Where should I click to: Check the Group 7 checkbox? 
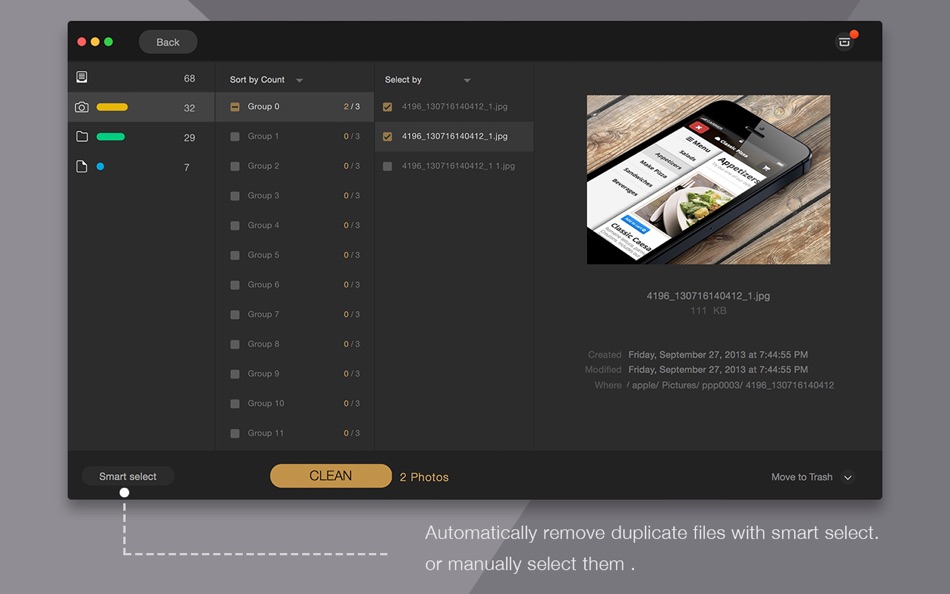coord(234,315)
